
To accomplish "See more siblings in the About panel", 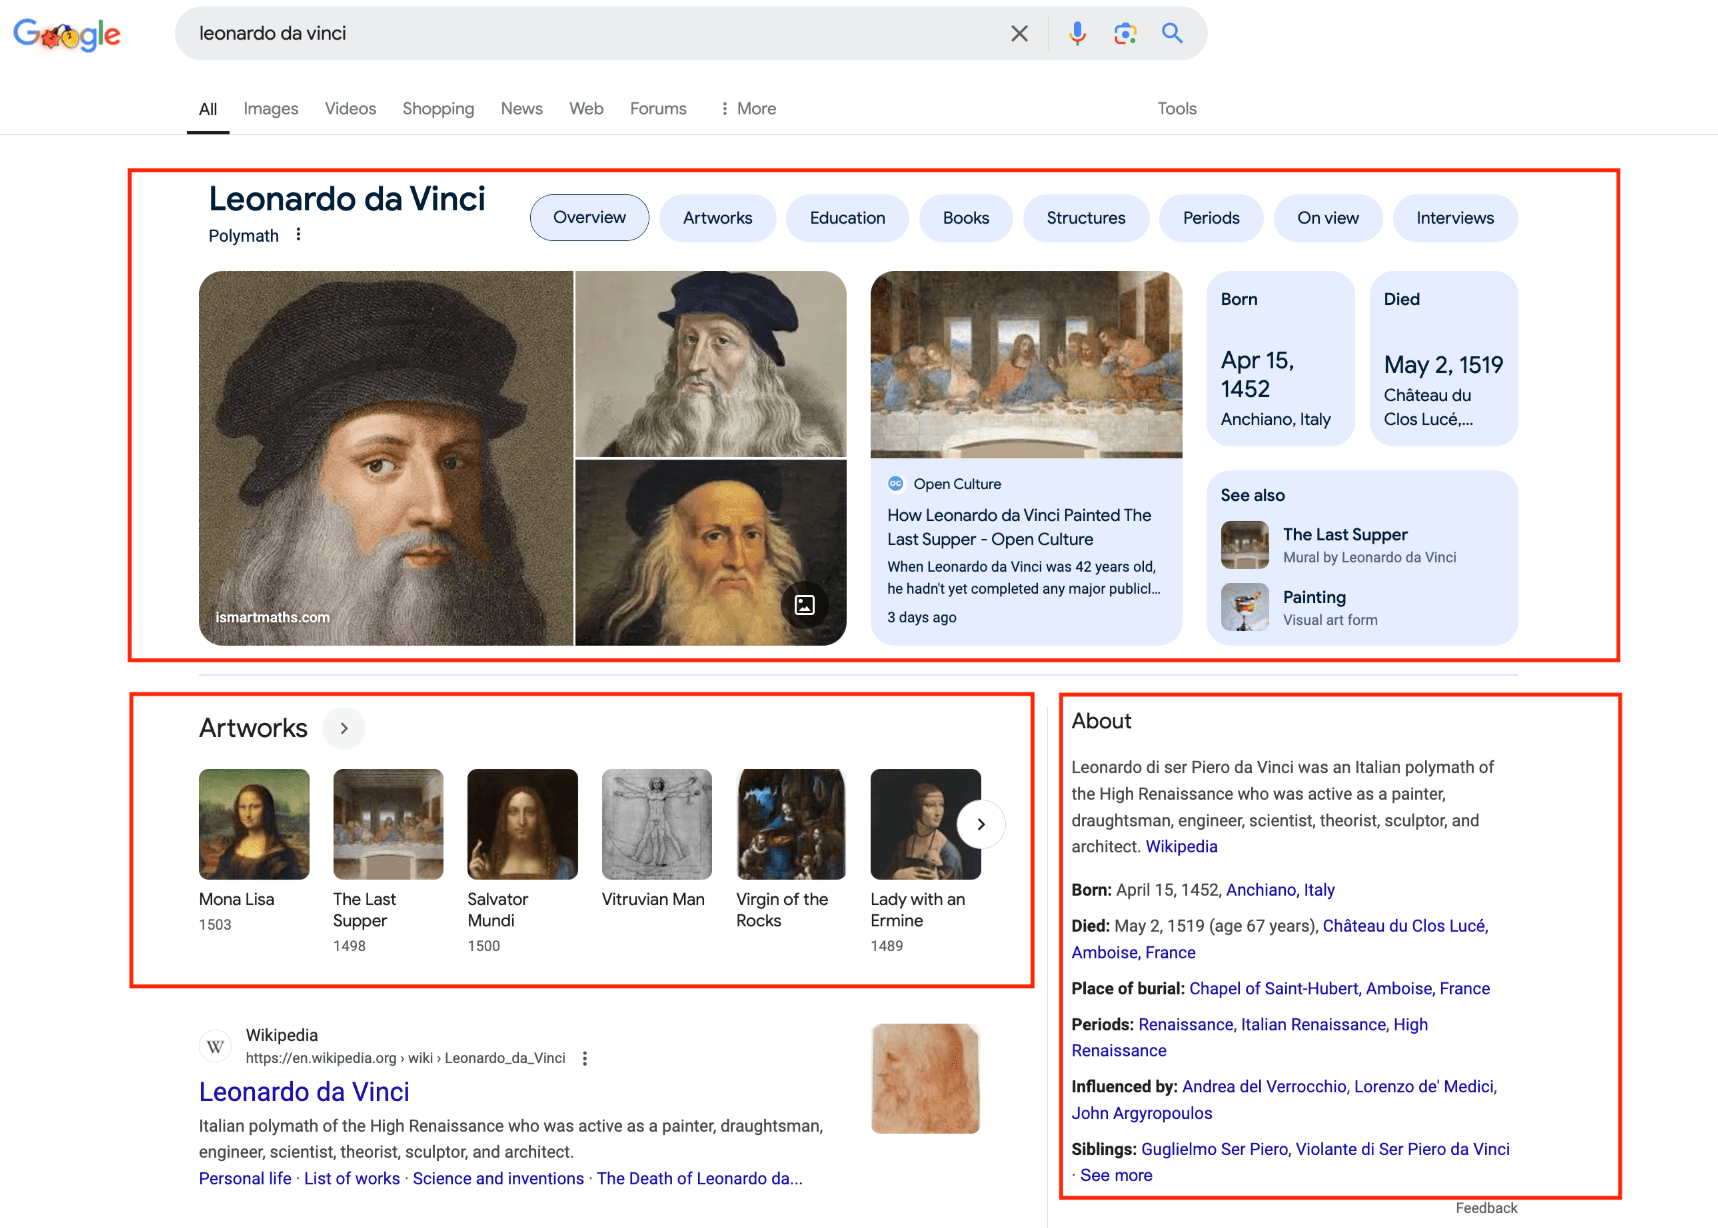I will 1115,1175.
